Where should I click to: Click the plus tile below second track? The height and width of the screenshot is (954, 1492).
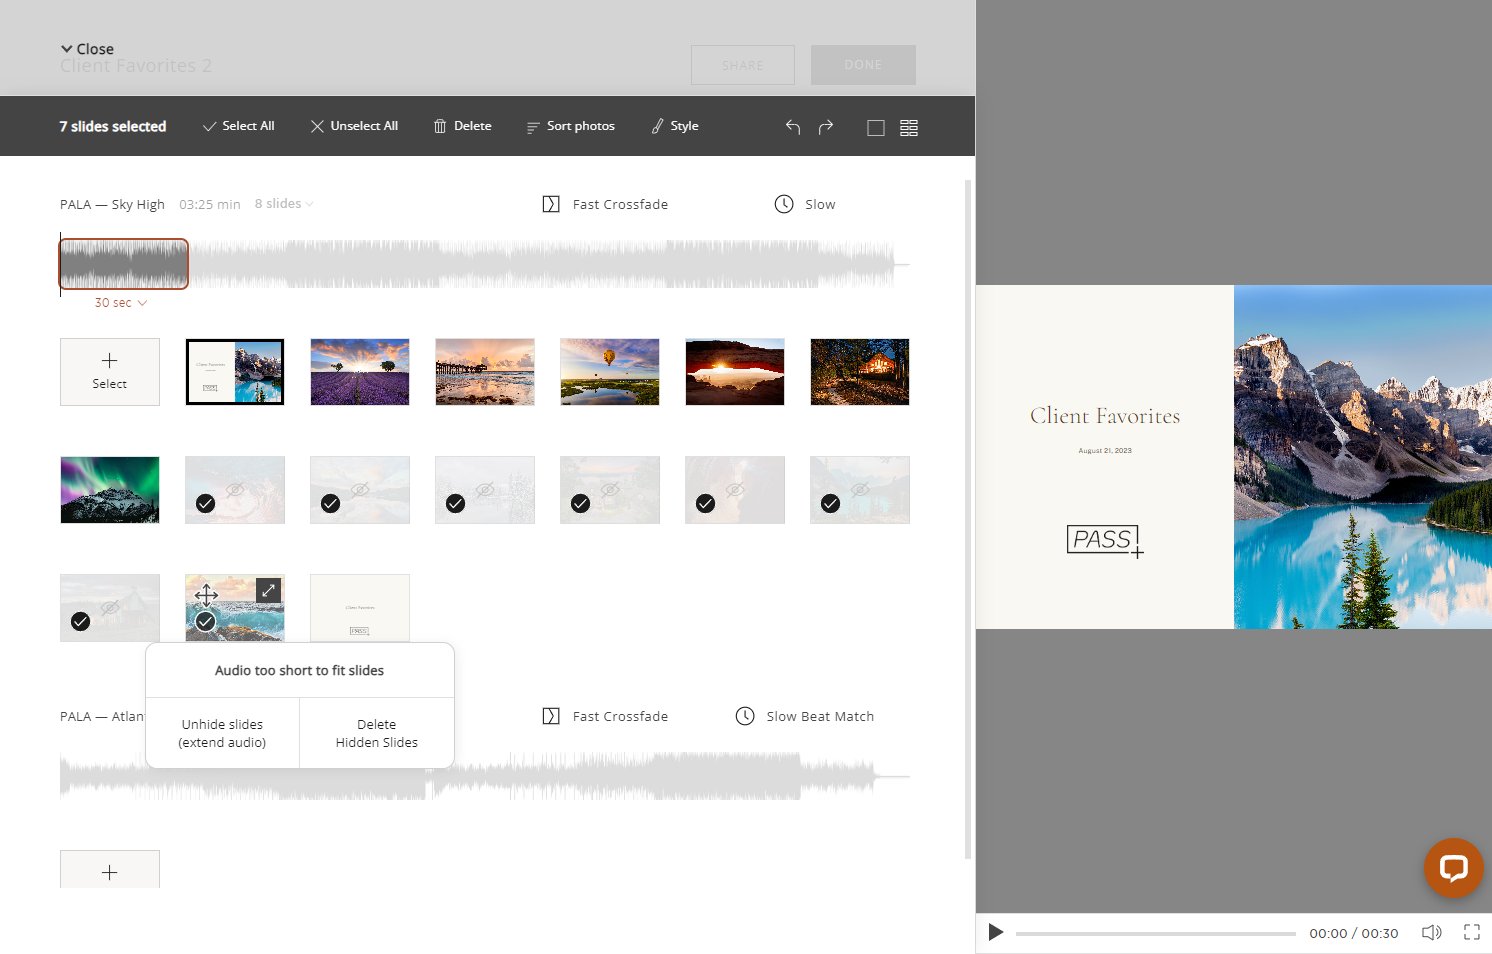(x=110, y=869)
